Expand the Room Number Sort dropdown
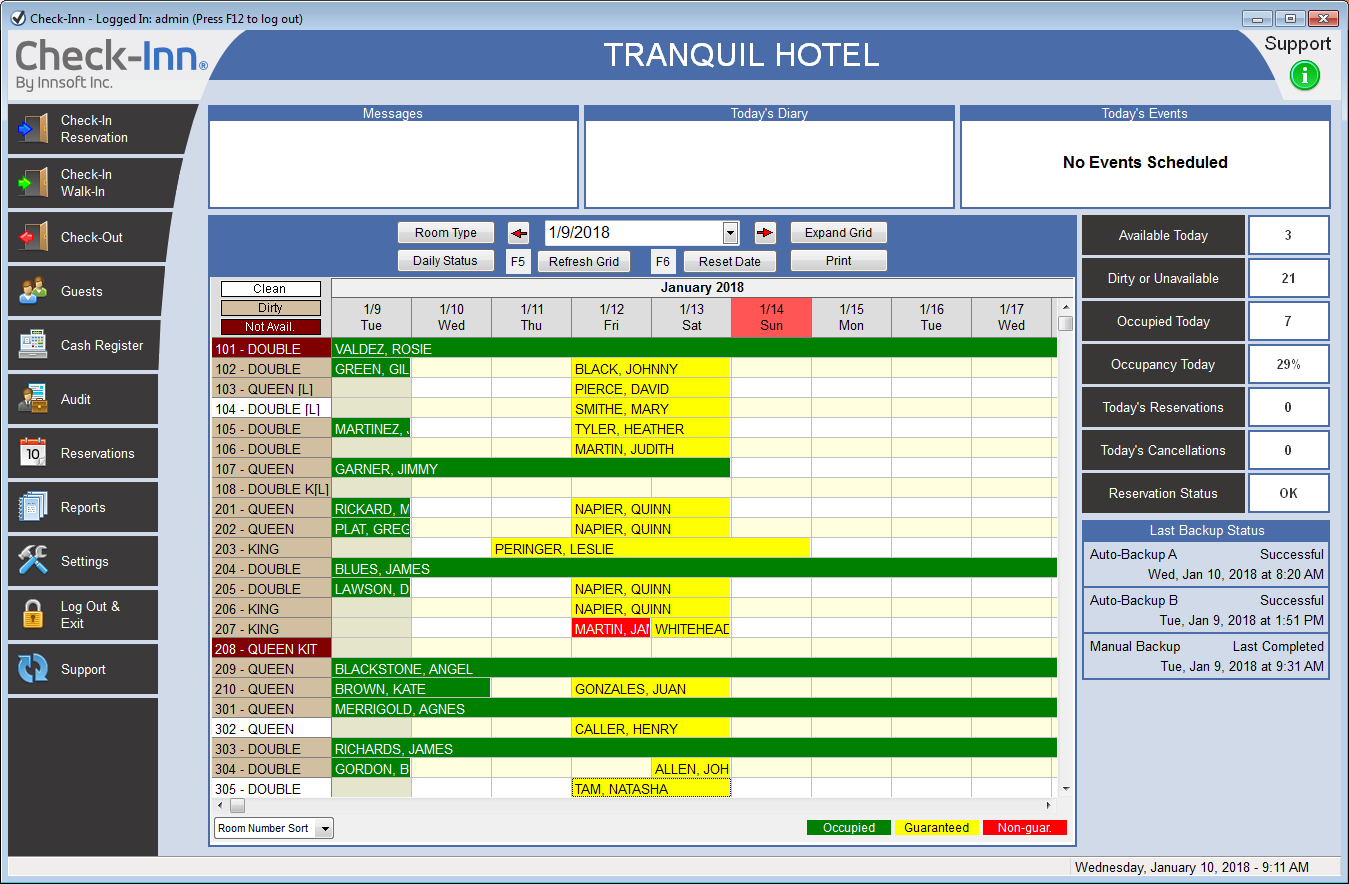The image size is (1349, 884). point(323,828)
